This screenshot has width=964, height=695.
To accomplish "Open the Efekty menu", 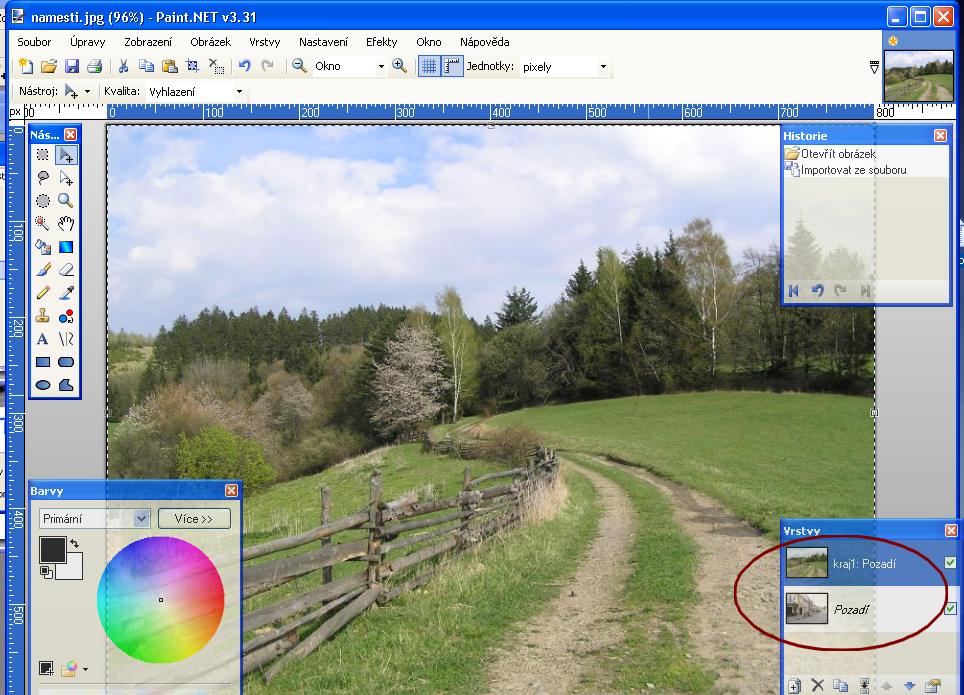I will (x=381, y=42).
